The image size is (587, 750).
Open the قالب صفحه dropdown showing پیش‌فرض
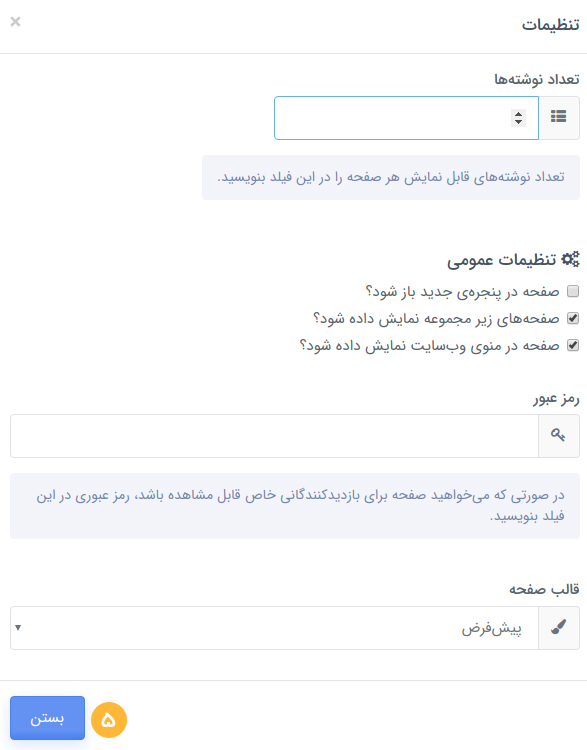(x=275, y=628)
